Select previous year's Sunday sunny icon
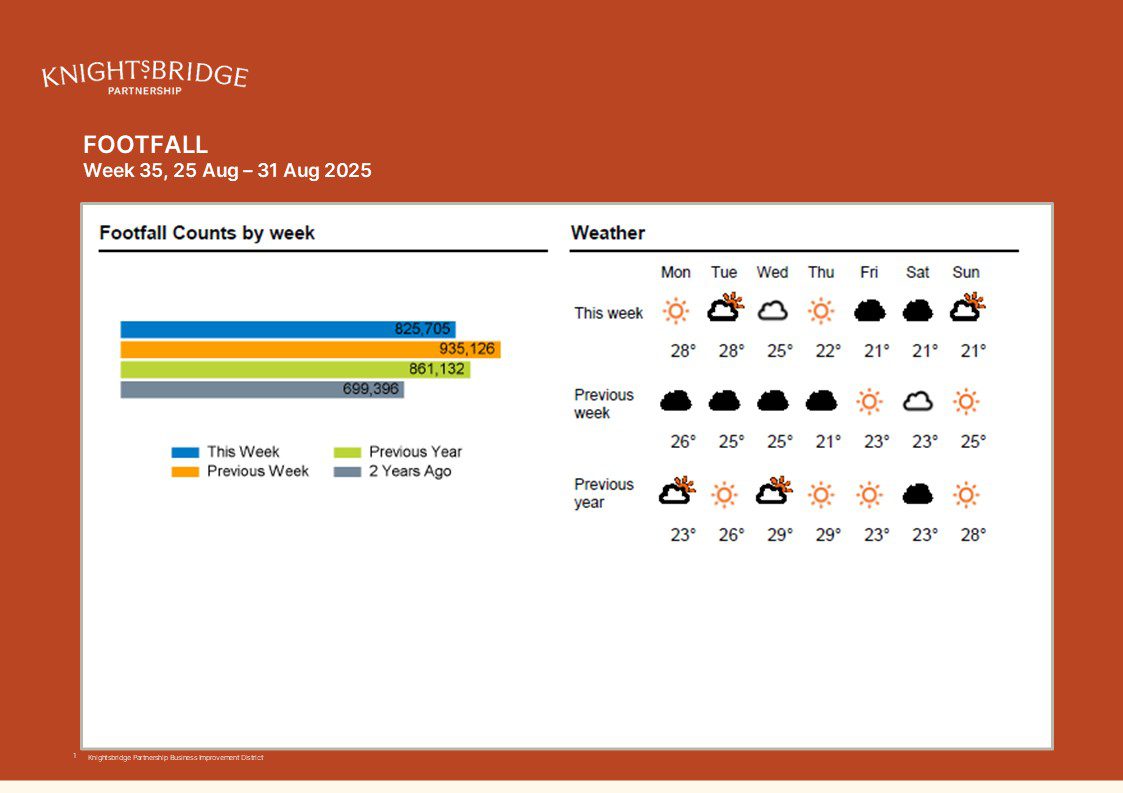This screenshot has height=793, width=1123. (x=966, y=494)
